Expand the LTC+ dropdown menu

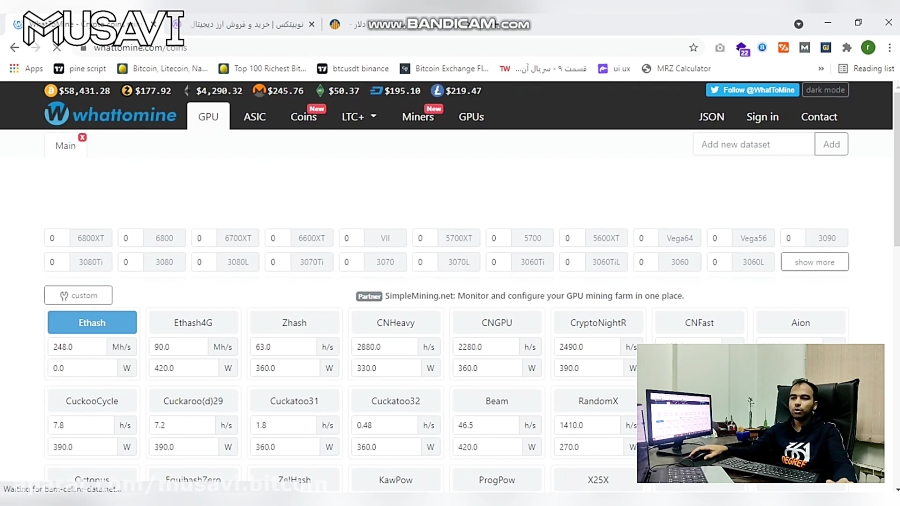coord(359,116)
